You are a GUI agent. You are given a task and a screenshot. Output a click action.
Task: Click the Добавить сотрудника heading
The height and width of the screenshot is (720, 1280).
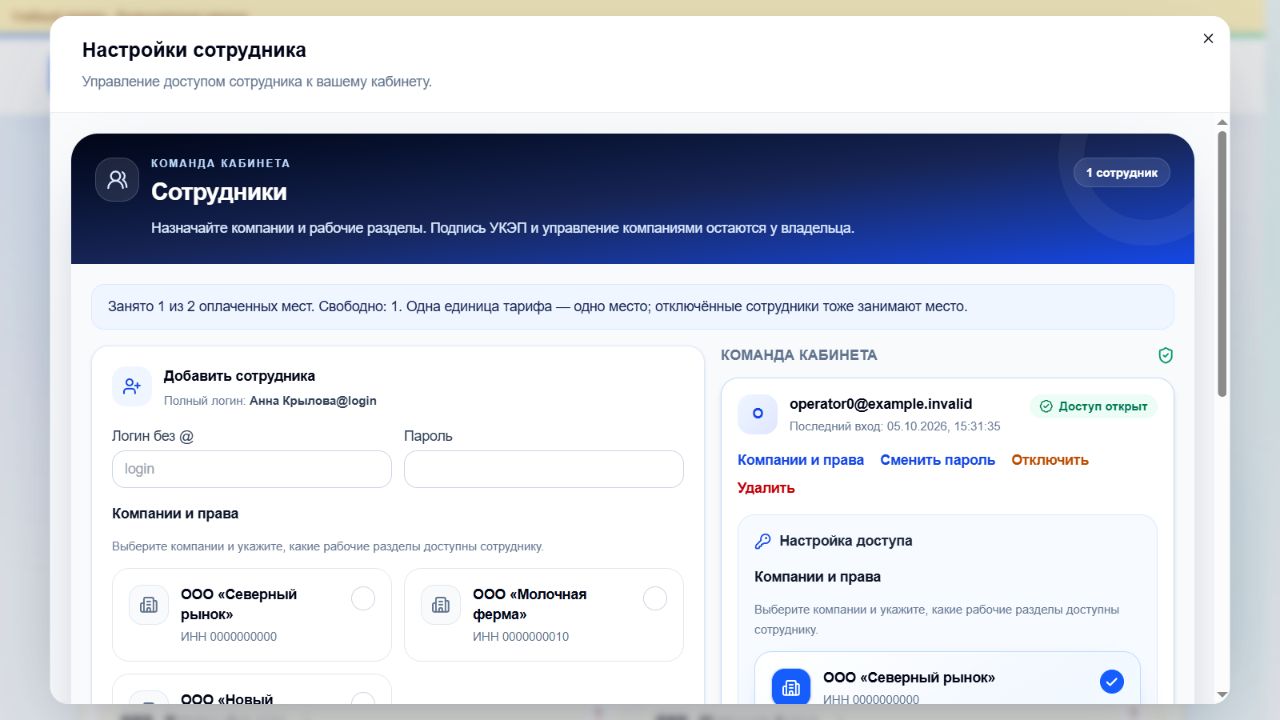(x=240, y=376)
